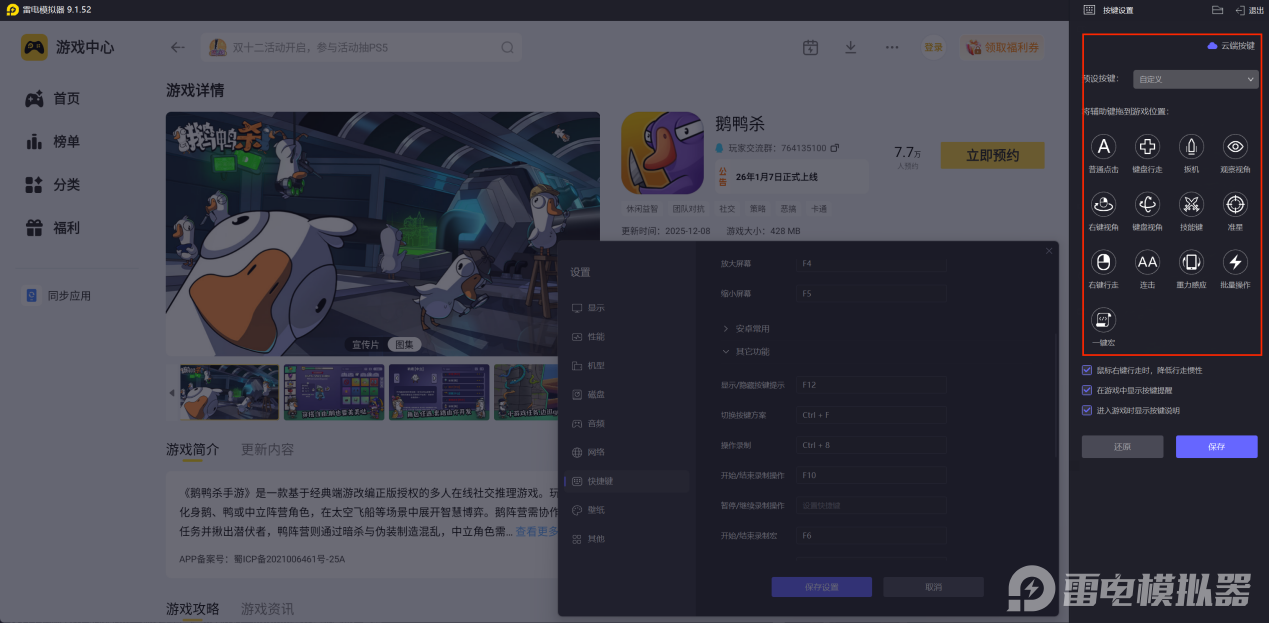This screenshot has width=1269, height=623.
Task: Open 显示 settings tab
Action: click(627, 308)
